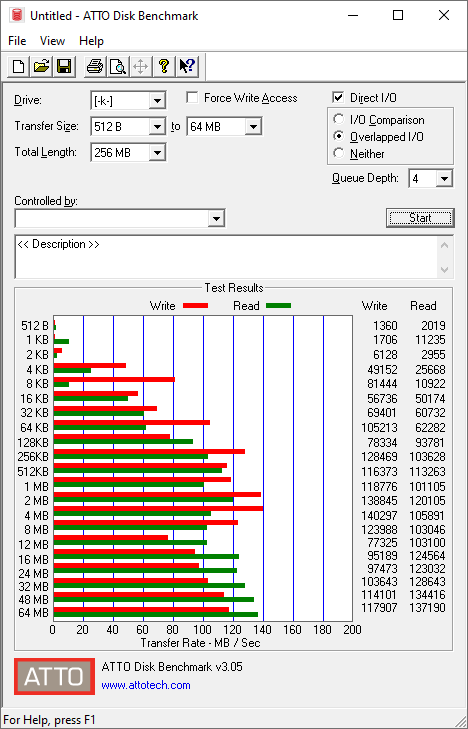
Task: Click the status bar 'For Help, press F1'
Action: coord(49,720)
